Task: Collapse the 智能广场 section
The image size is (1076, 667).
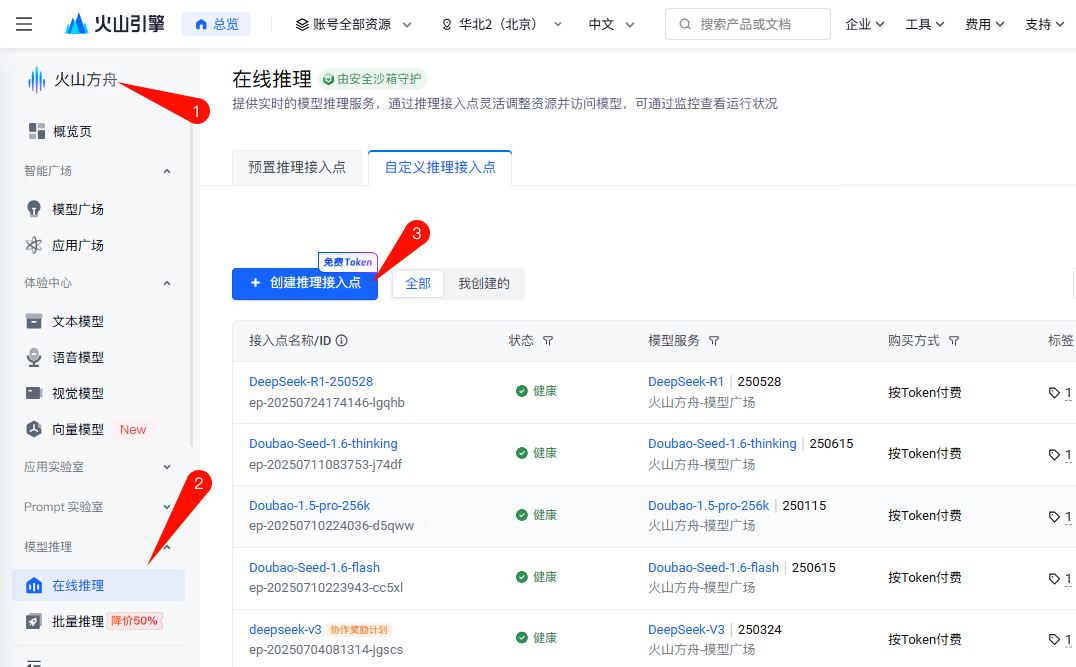Action: [x=167, y=171]
